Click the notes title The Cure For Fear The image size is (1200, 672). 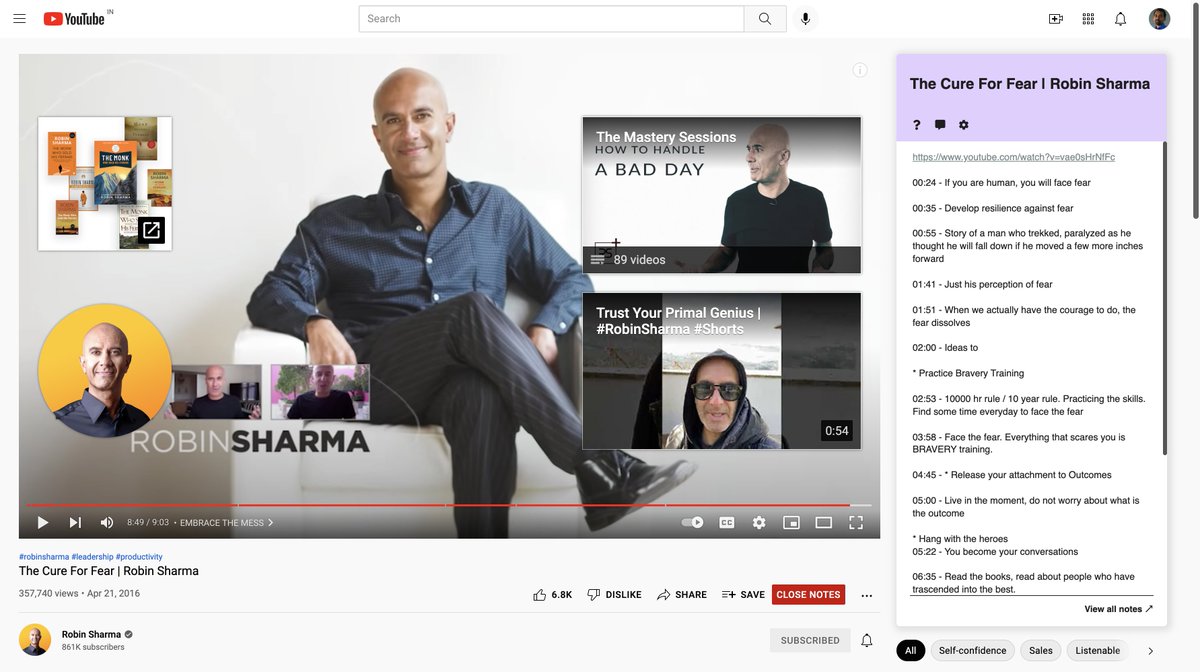point(1030,84)
